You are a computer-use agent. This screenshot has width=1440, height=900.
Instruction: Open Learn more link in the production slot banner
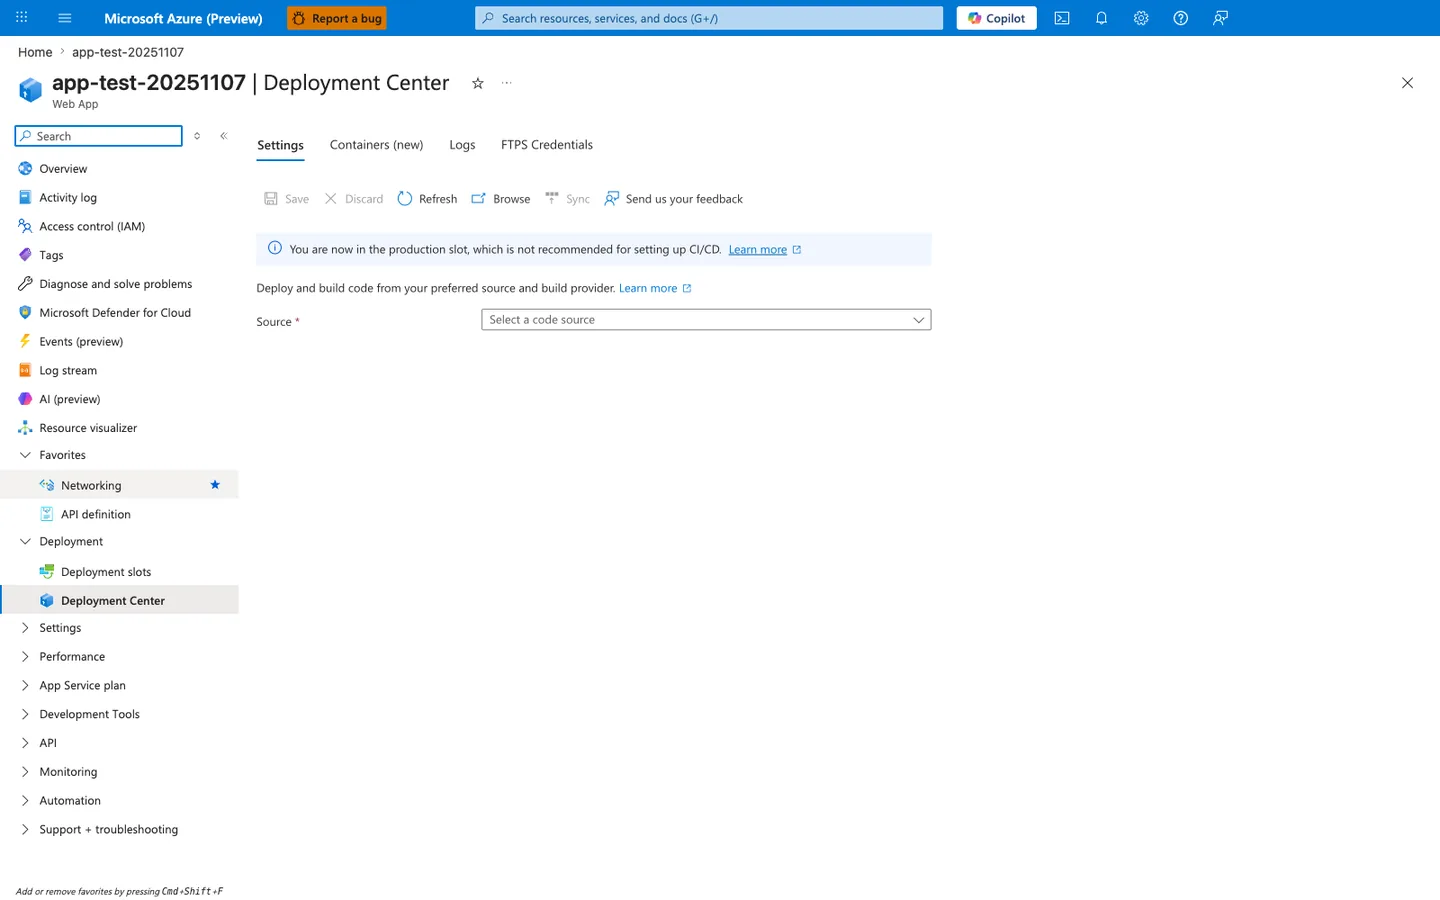click(757, 250)
